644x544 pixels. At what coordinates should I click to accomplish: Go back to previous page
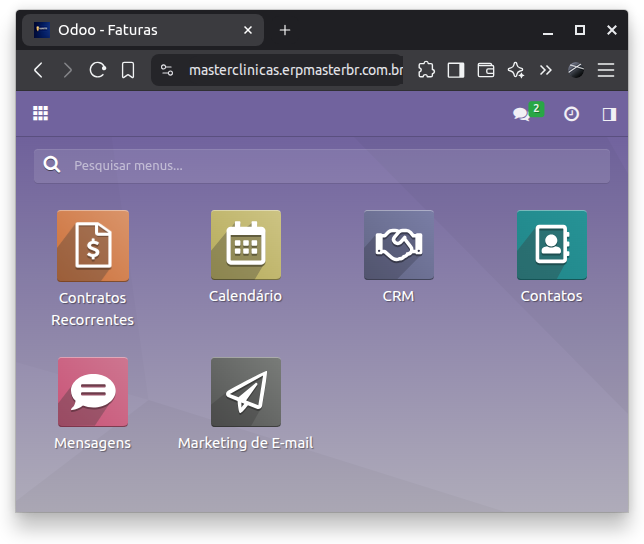coord(38,70)
